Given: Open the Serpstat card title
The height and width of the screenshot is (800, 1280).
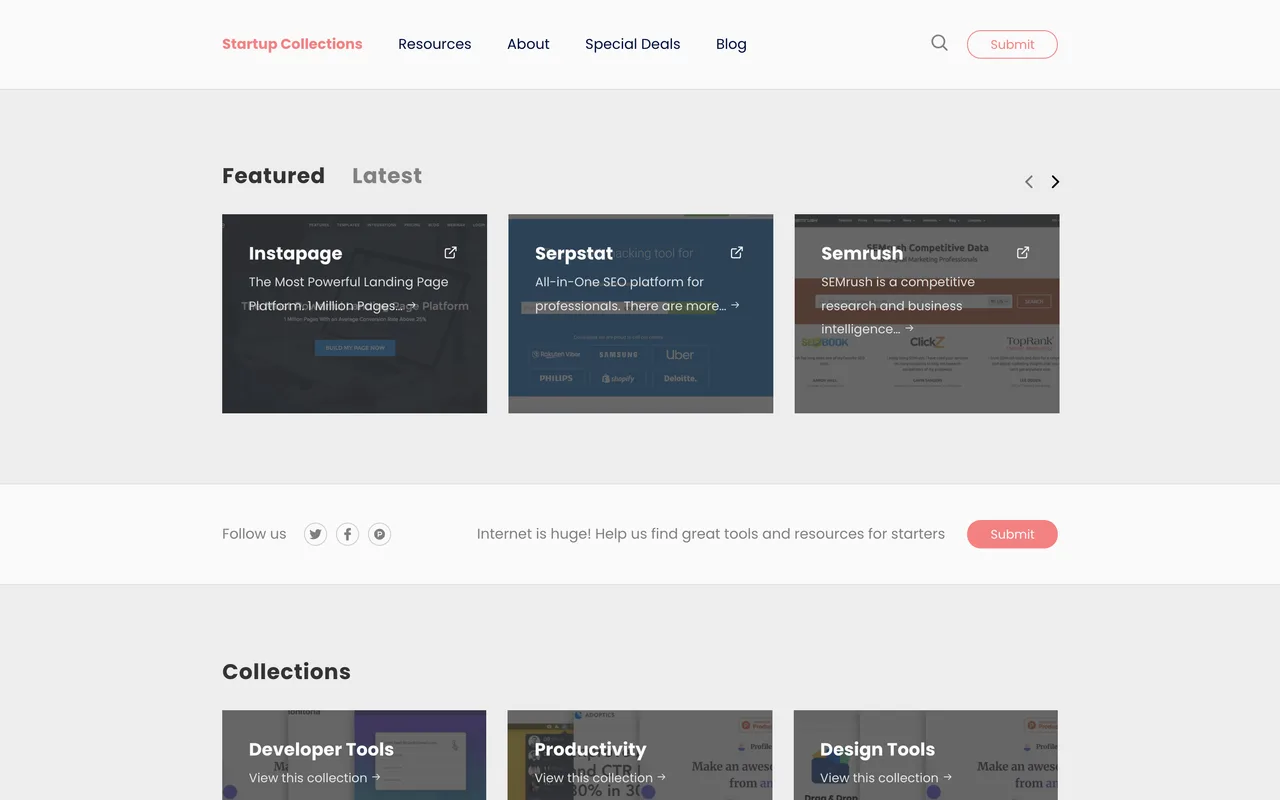Looking at the screenshot, I should pyautogui.click(x=574, y=254).
